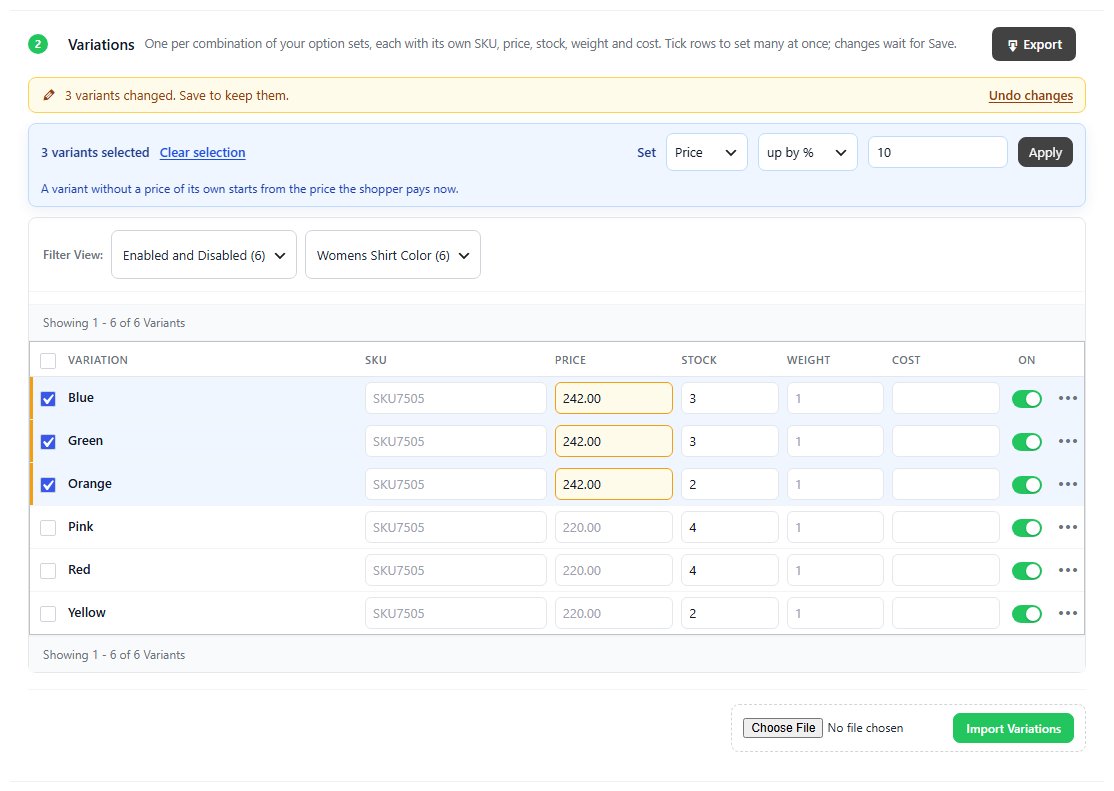
Task: Disable the Yellow variant toggle
Action: [1027, 614]
